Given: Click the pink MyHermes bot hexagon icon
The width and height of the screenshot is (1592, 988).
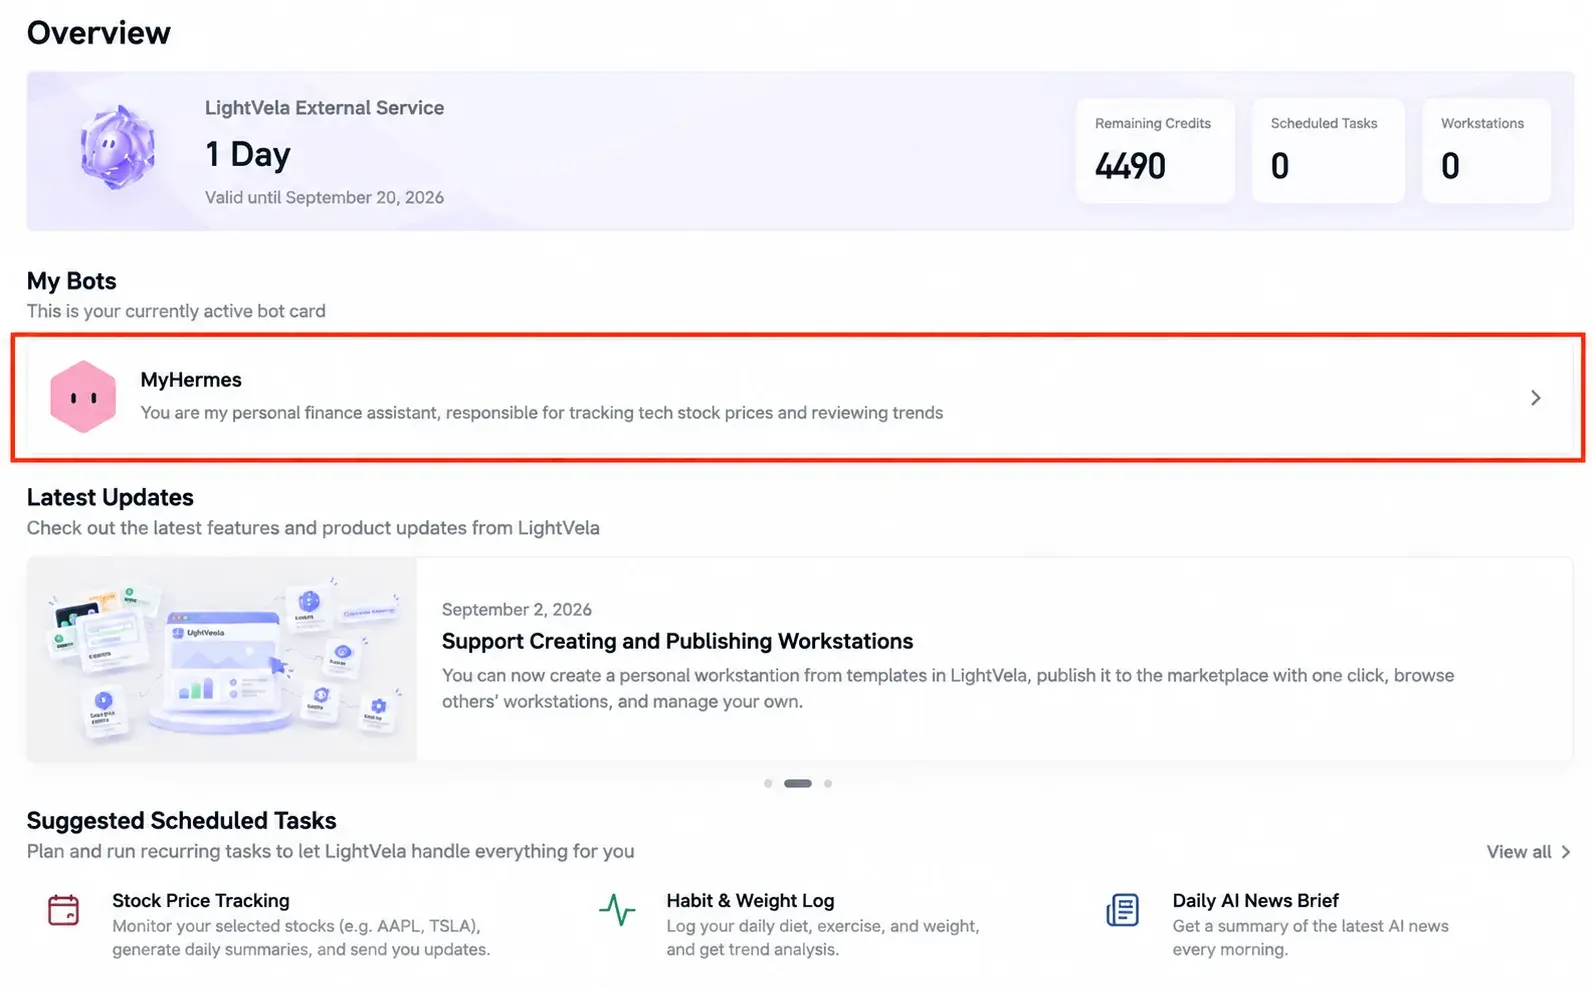Looking at the screenshot, I should click(83, 397).
